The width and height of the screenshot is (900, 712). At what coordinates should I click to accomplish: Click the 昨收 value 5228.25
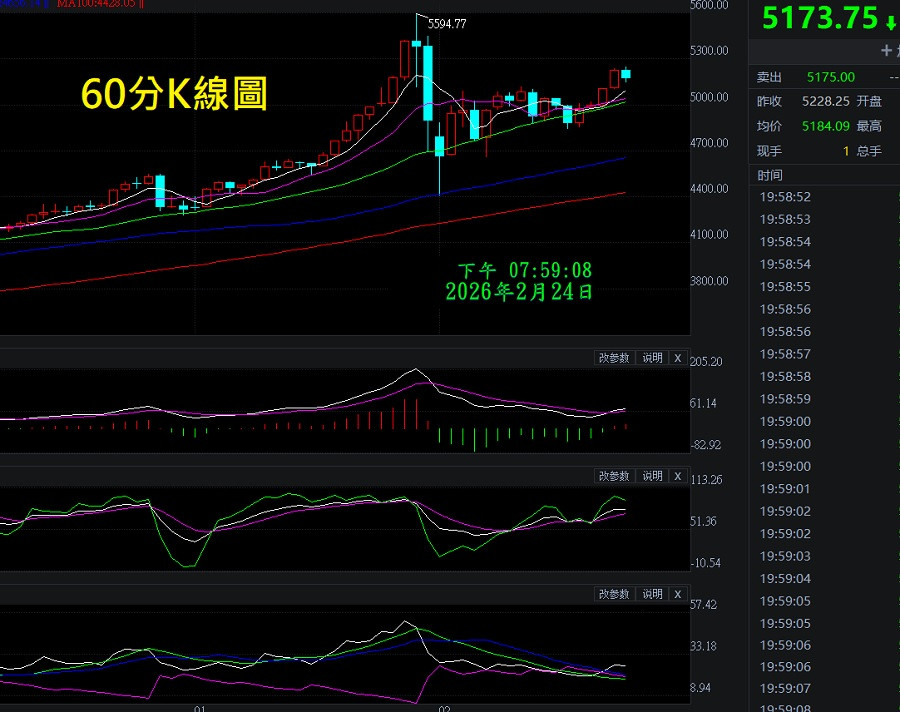[825, 101]
